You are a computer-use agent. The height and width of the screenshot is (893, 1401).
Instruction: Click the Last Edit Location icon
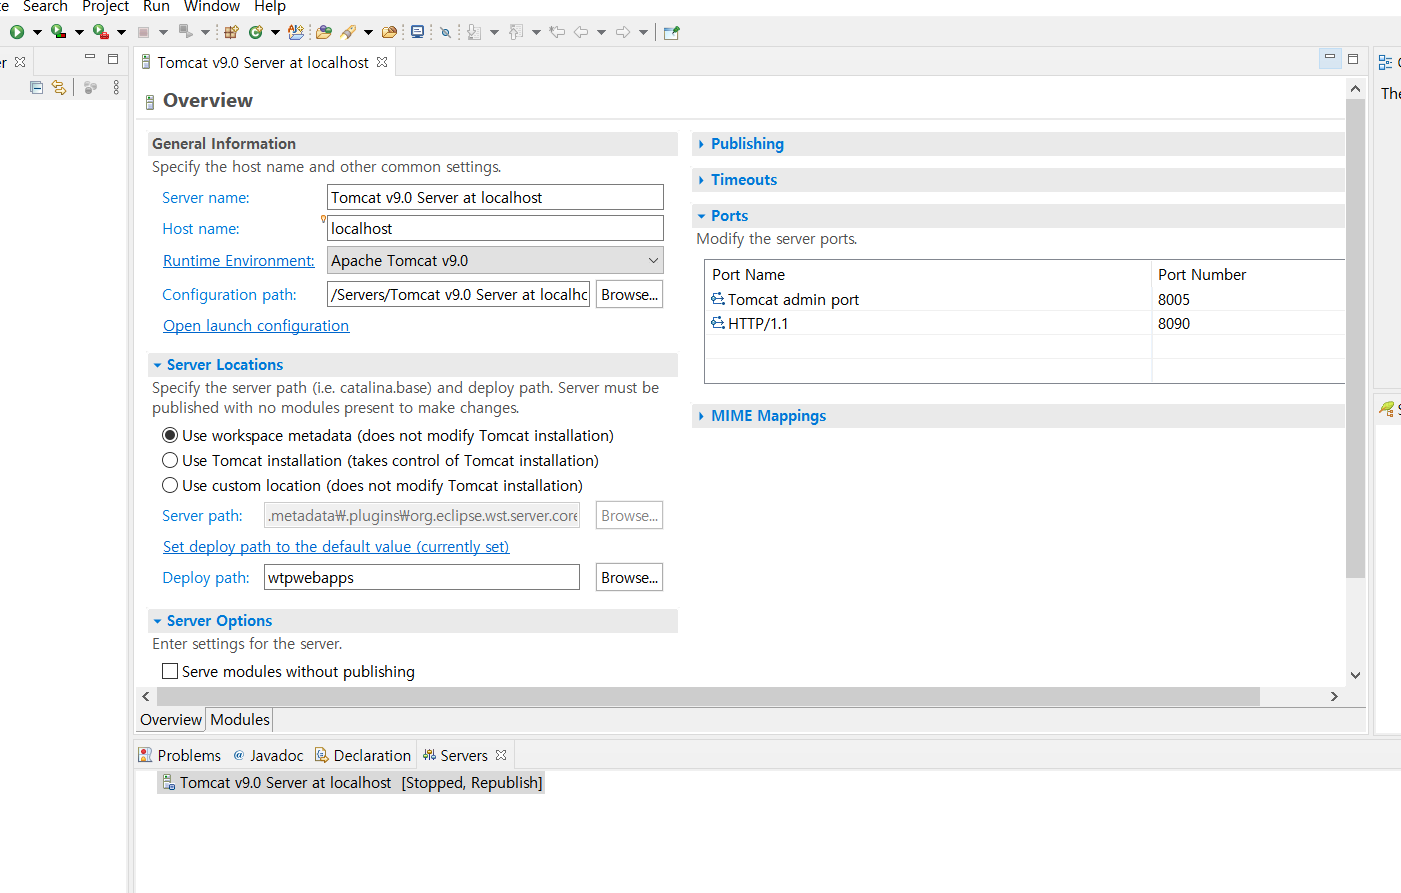coord(557,32)
